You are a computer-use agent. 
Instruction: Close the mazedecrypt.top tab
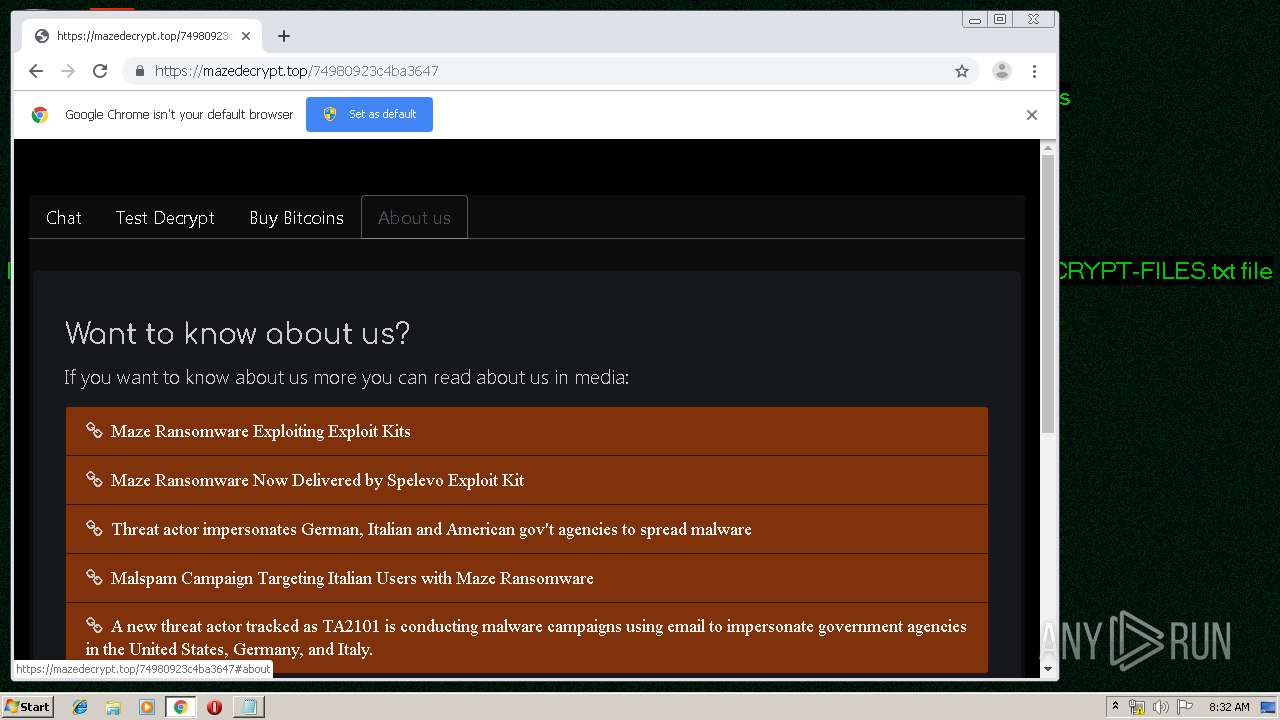[x=246, y=36]
